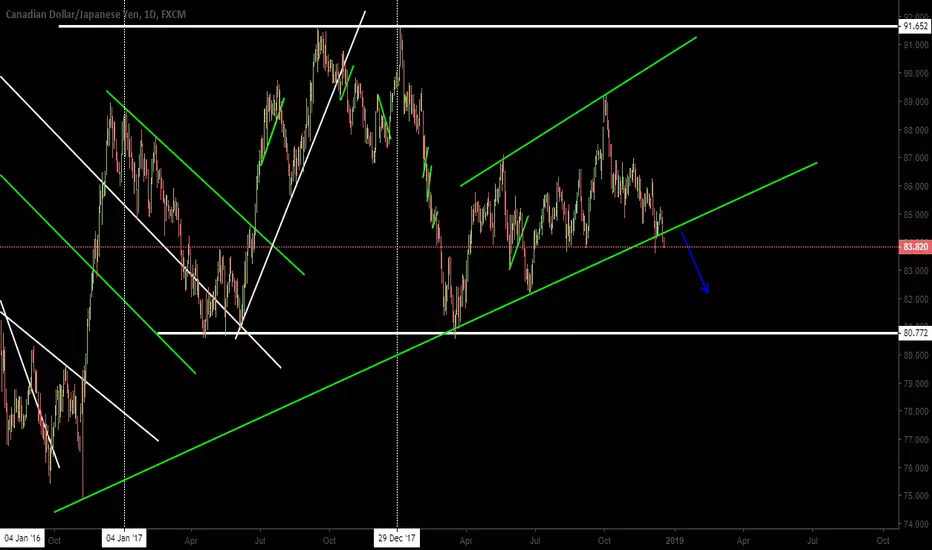Viewport: 932px width, 550px height.
Task: Click the 76.000 price axis value
Action: point(916,468)
